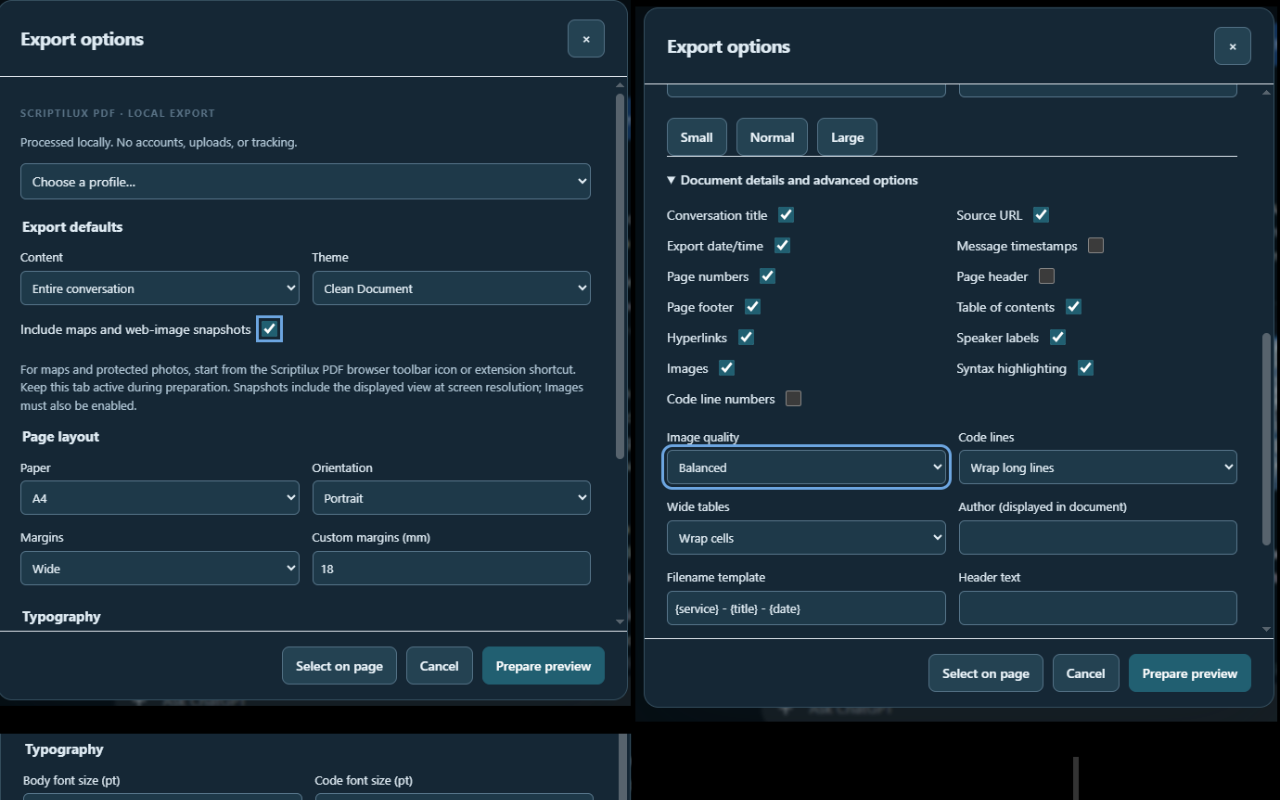Enable Message timestamps
This screenshot has height=800, width=1280.
[x=1096, y=245]
